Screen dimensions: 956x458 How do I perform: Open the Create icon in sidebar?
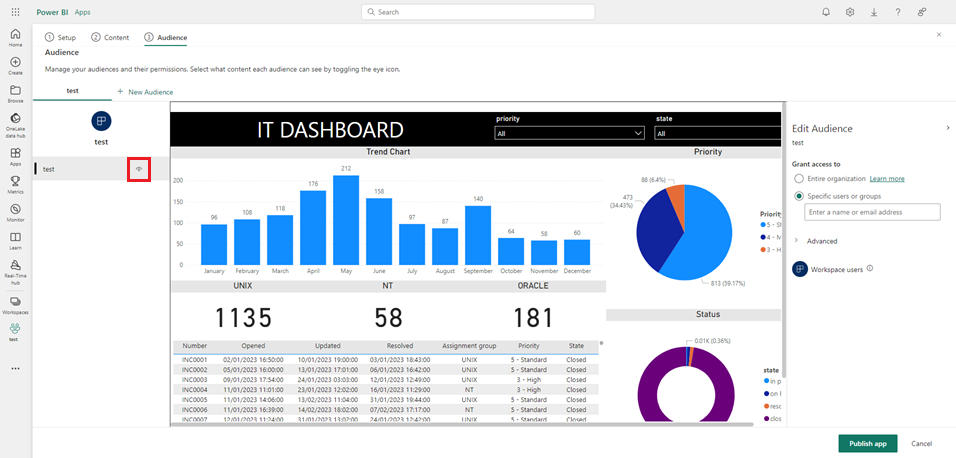coord(15,64)
